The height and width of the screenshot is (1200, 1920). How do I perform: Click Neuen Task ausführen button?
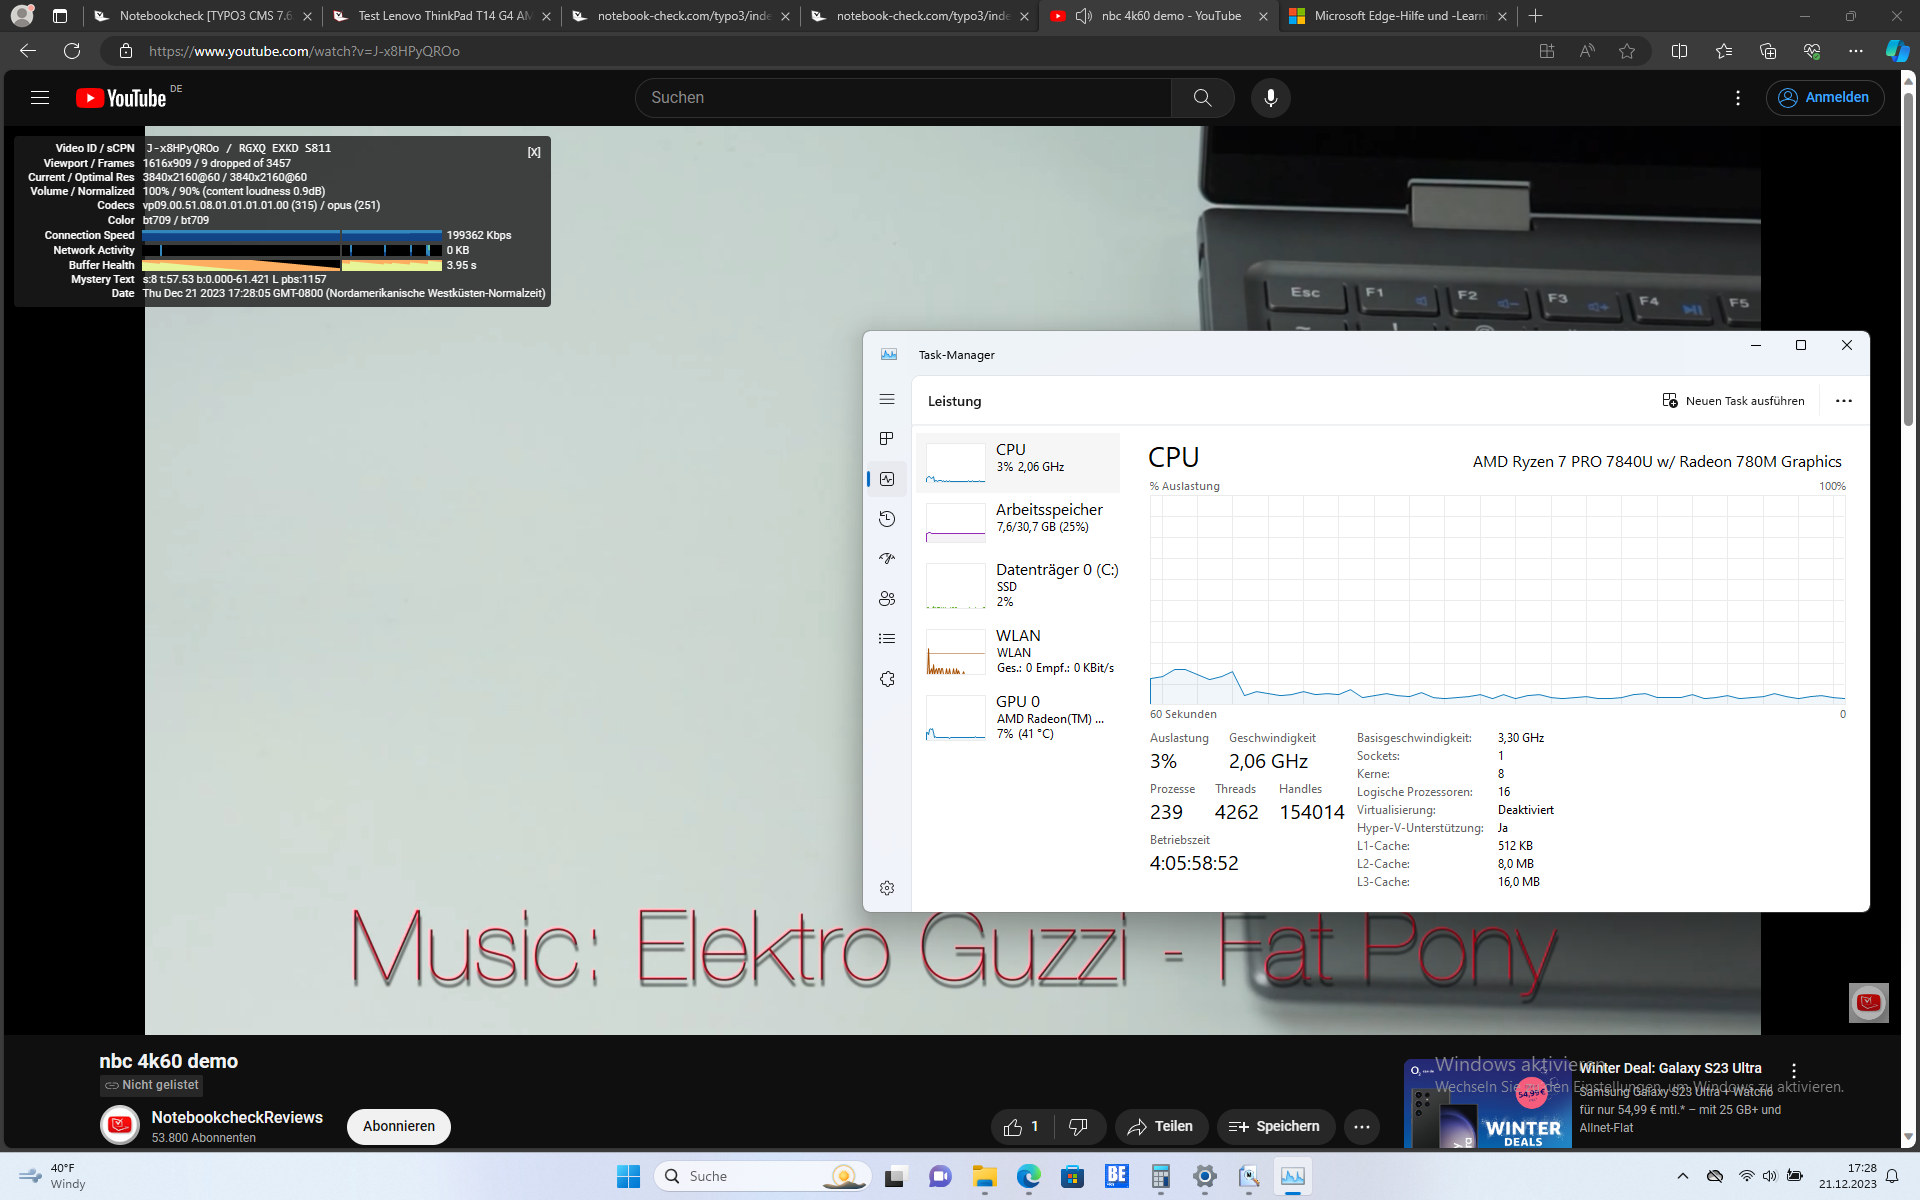[1733, 401]
